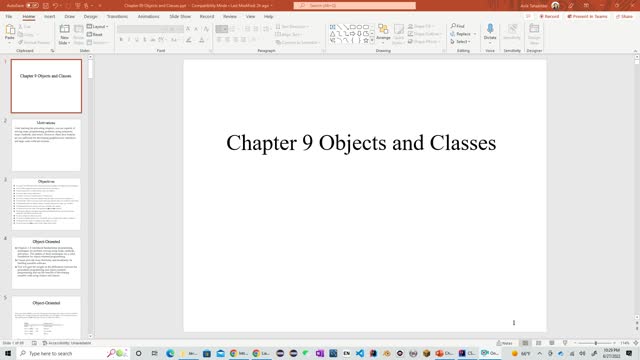Switch to the Design tab
The height and width of the screenshot is (360, 640).
(91, 16)
